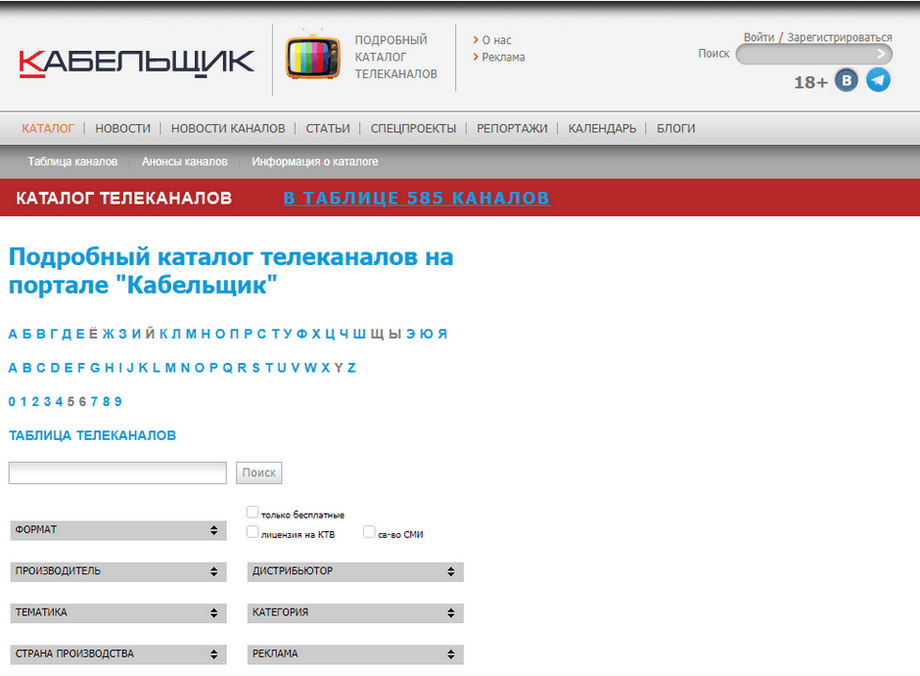Expand the СТРАНА ПРОИЗВОДСТВА dropdown
The width and height of the screenshot is (920, 676).
pyautogui.click(x=119, y=654)
